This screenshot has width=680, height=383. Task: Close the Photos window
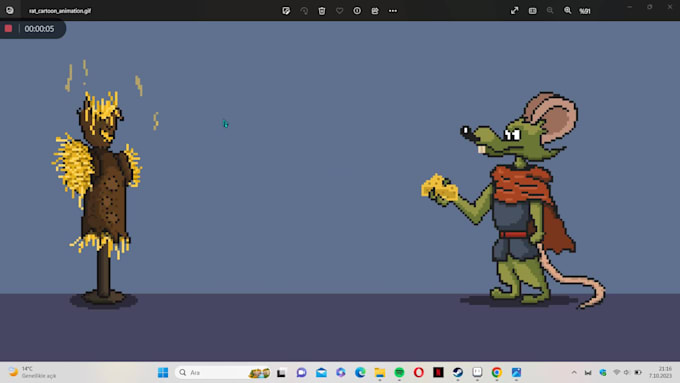click(670, 7)
